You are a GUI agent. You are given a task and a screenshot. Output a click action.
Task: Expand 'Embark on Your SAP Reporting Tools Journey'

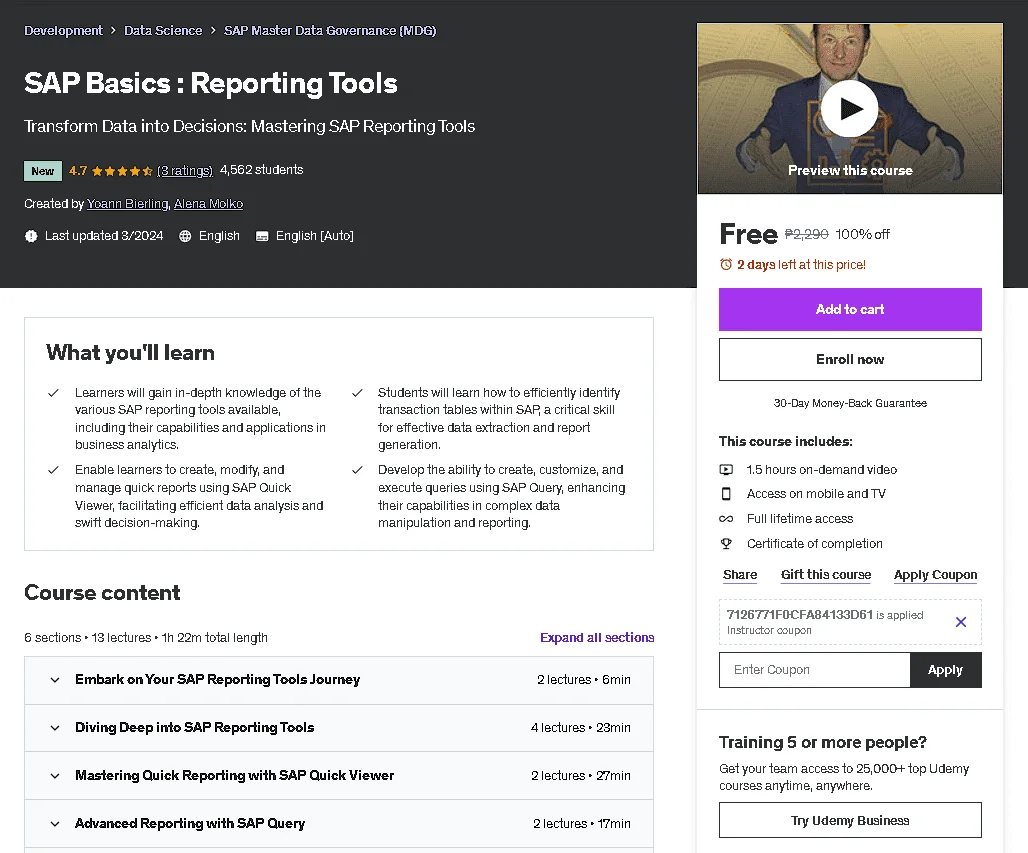click(339, 680)
